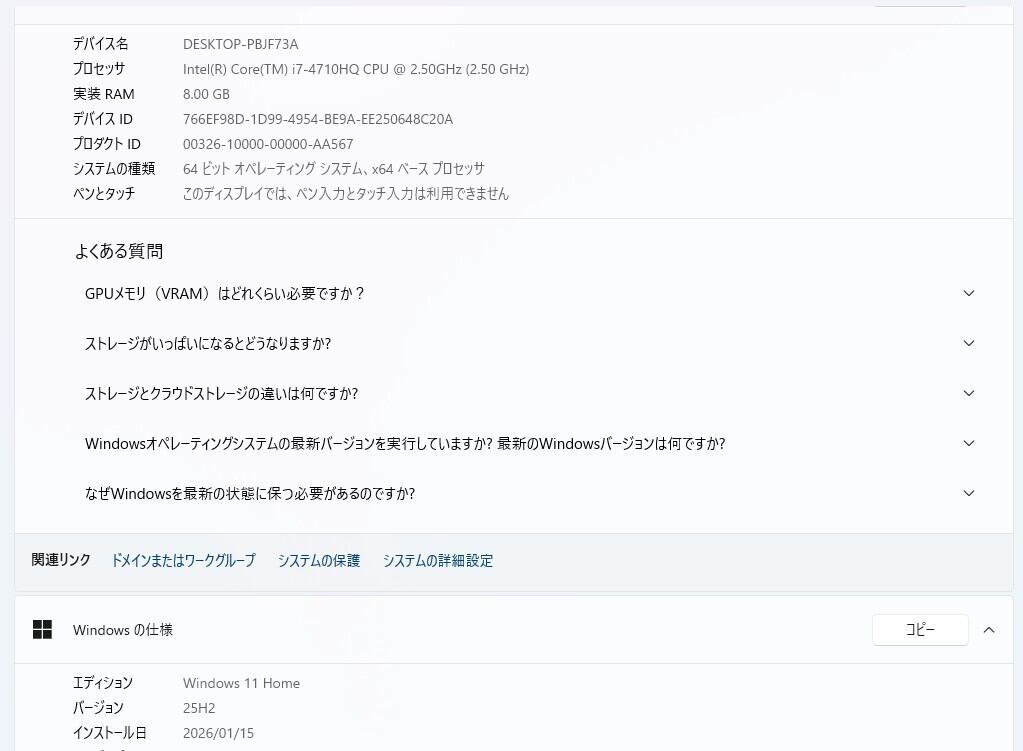Click the question GPUメモリ（VRAM）はどれくらい必要ですか
1023x751 pixels.
point(224,294)
